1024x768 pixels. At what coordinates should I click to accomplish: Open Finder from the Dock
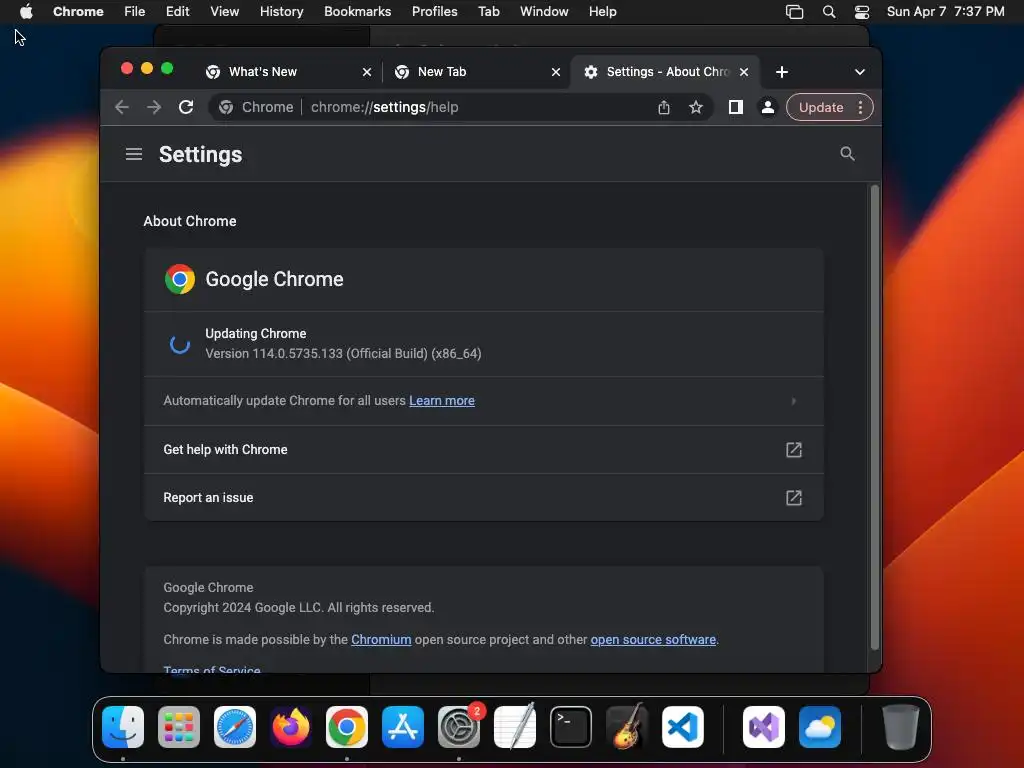(123, 727)
